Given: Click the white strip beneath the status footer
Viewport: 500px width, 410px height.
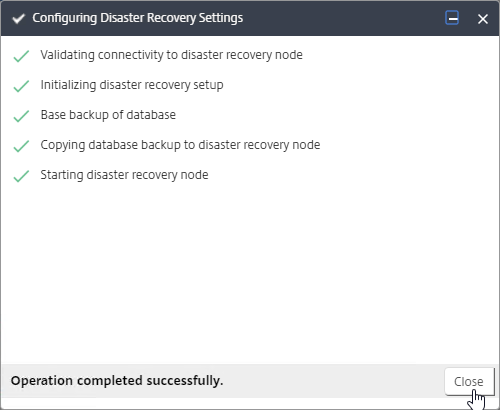Looking at the screenshot, I should [x=233, y=403].
